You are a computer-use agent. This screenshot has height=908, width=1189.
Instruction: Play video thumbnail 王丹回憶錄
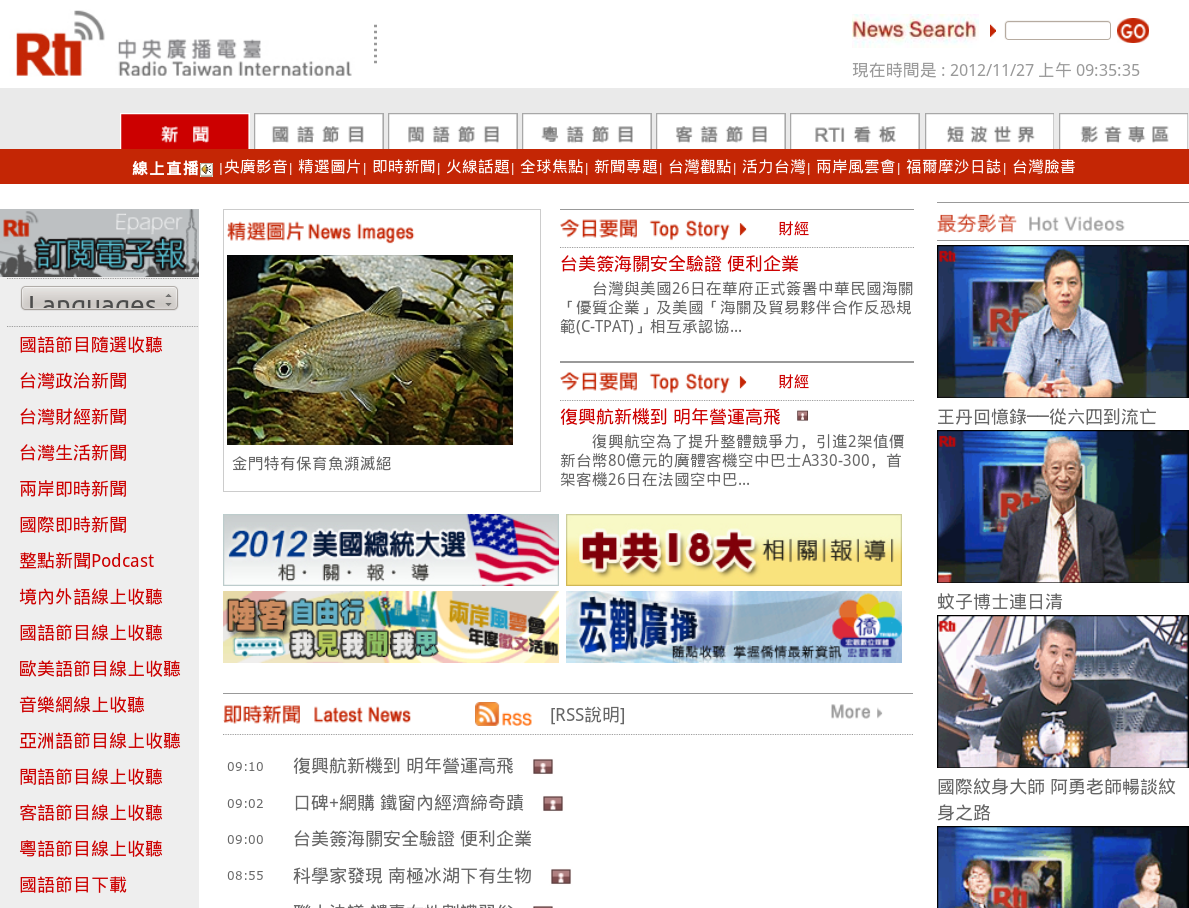(x=1063, y=322)
